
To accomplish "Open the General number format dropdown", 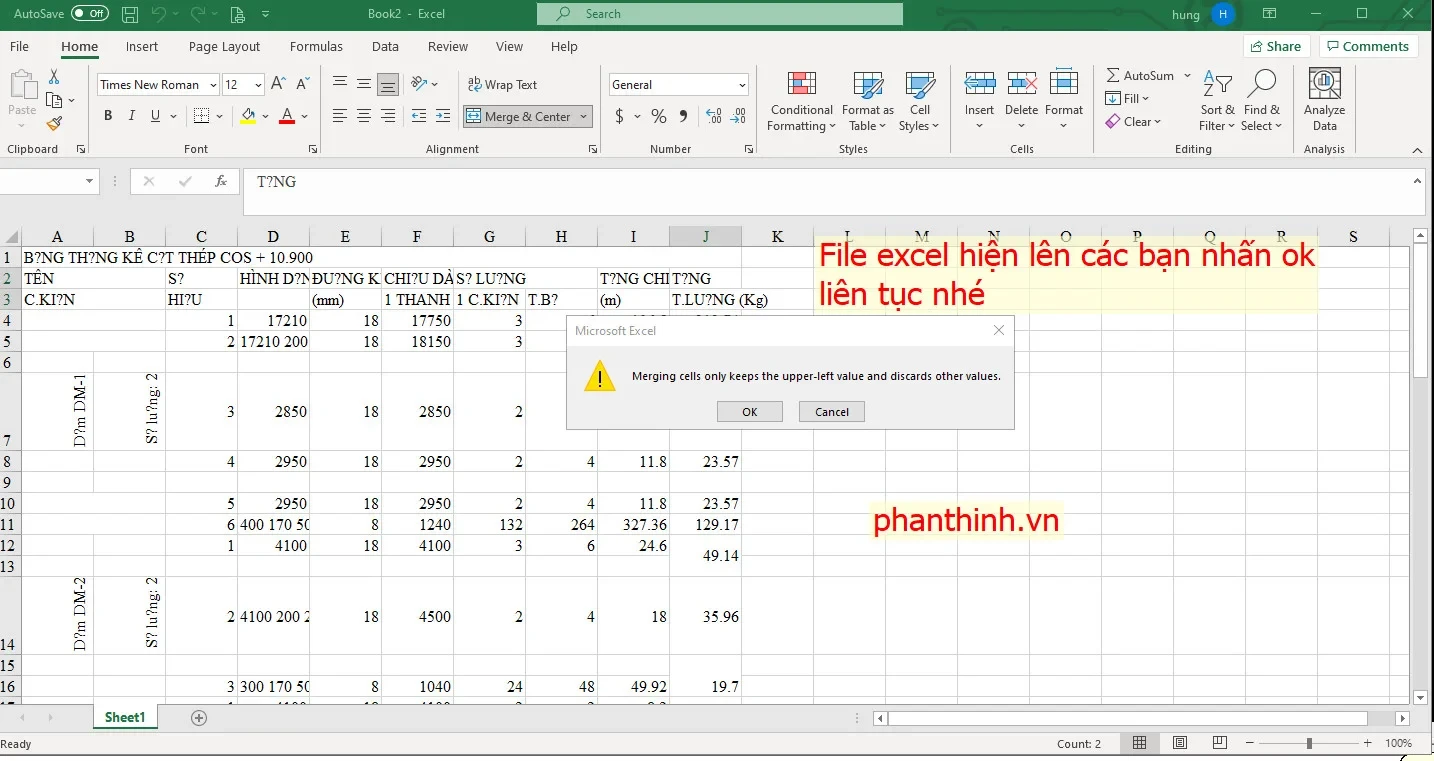I will tap(741, 85).
